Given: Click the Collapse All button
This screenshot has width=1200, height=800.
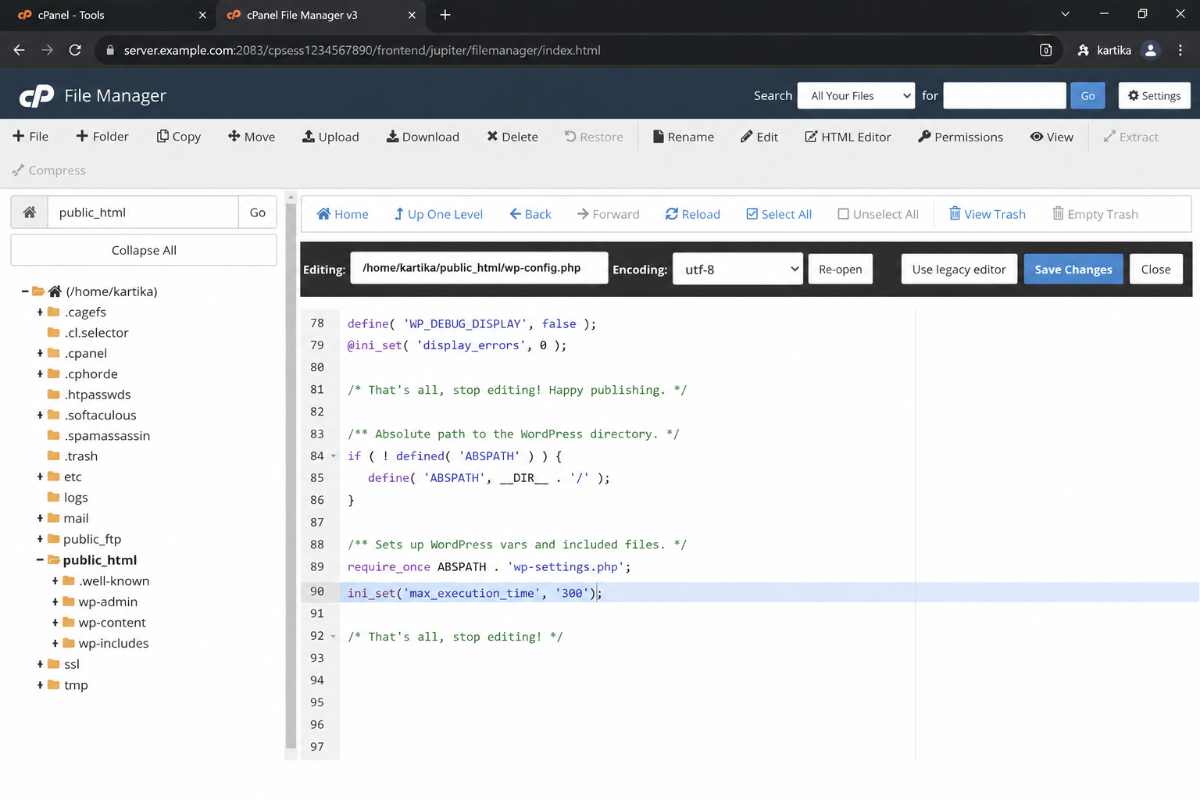Looking at the screenshot, I should (144, 250).
